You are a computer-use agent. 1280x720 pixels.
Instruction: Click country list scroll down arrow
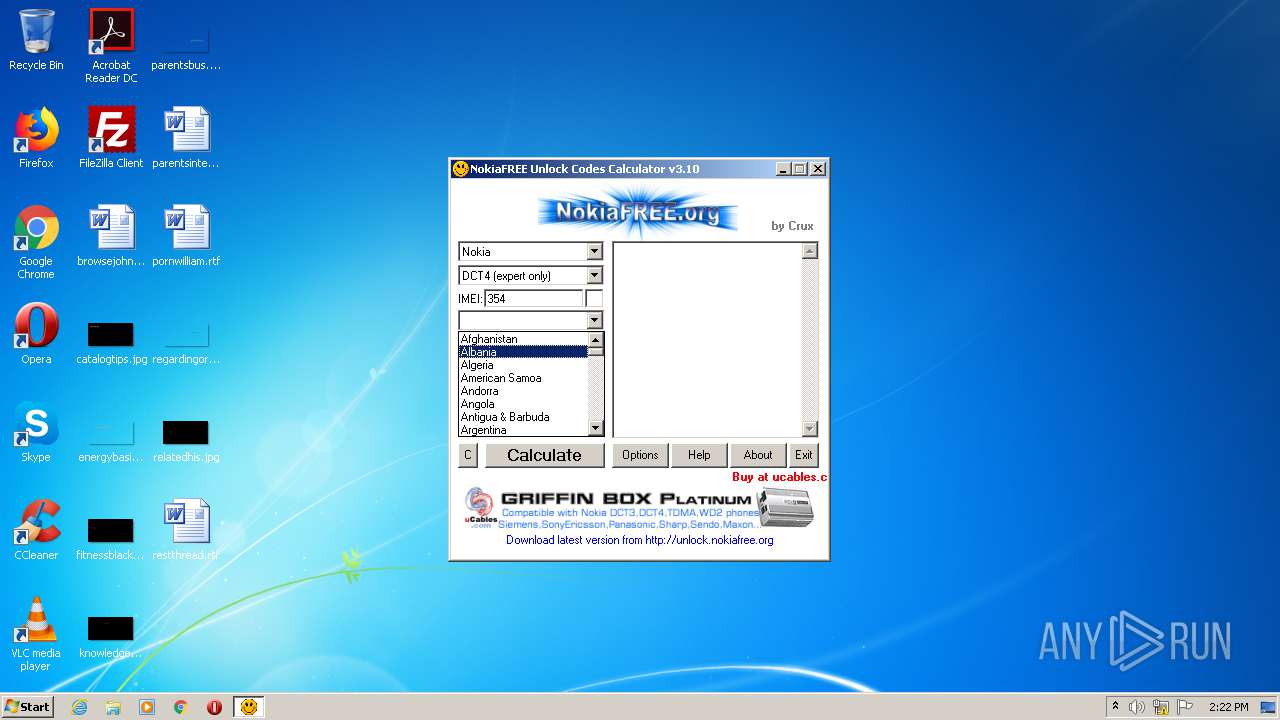596,428
